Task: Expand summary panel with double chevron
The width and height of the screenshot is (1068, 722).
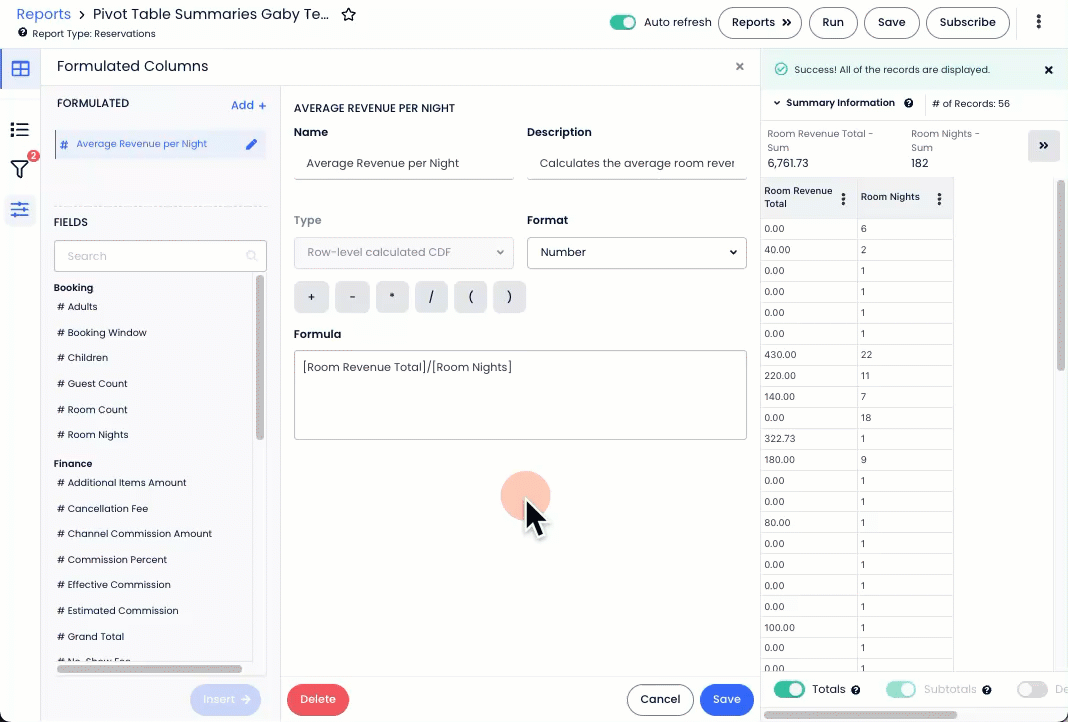Action: pos(1043,145)
